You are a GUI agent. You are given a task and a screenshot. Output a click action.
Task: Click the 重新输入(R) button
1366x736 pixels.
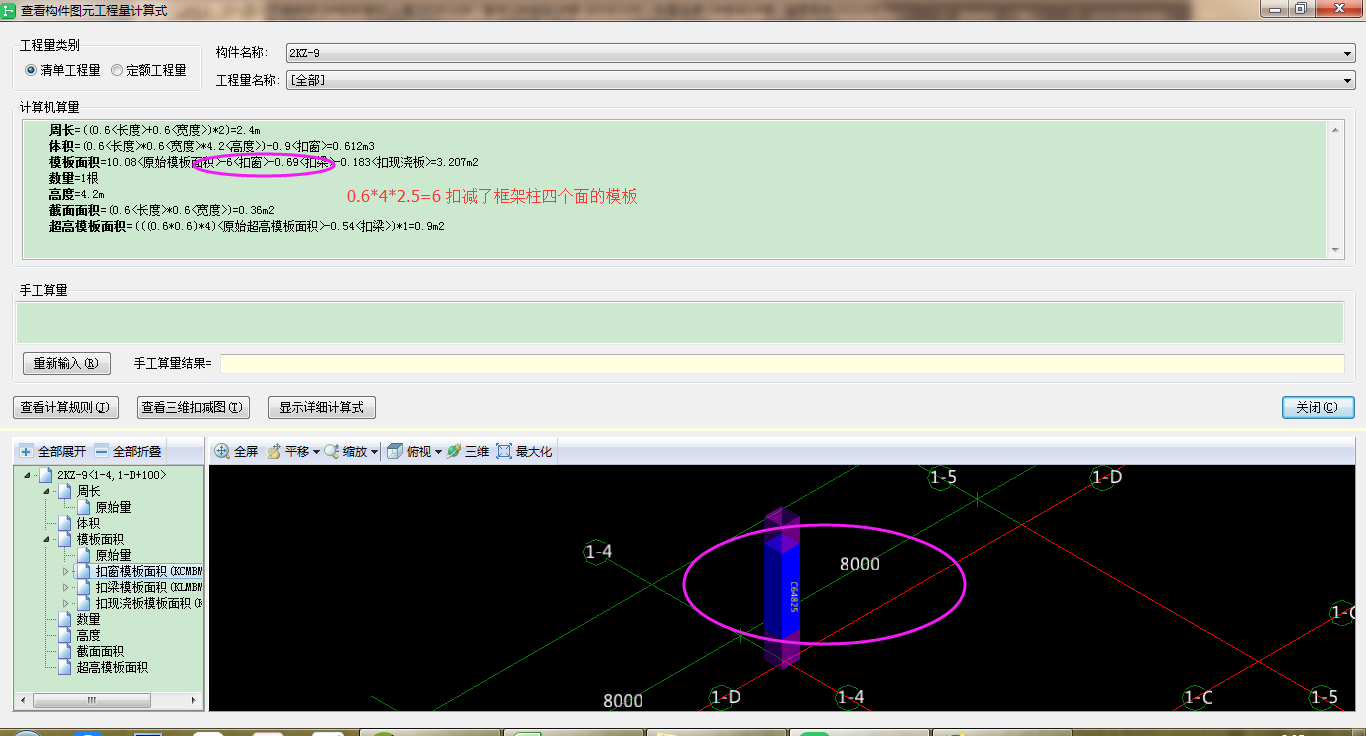[x=66, y=363]
